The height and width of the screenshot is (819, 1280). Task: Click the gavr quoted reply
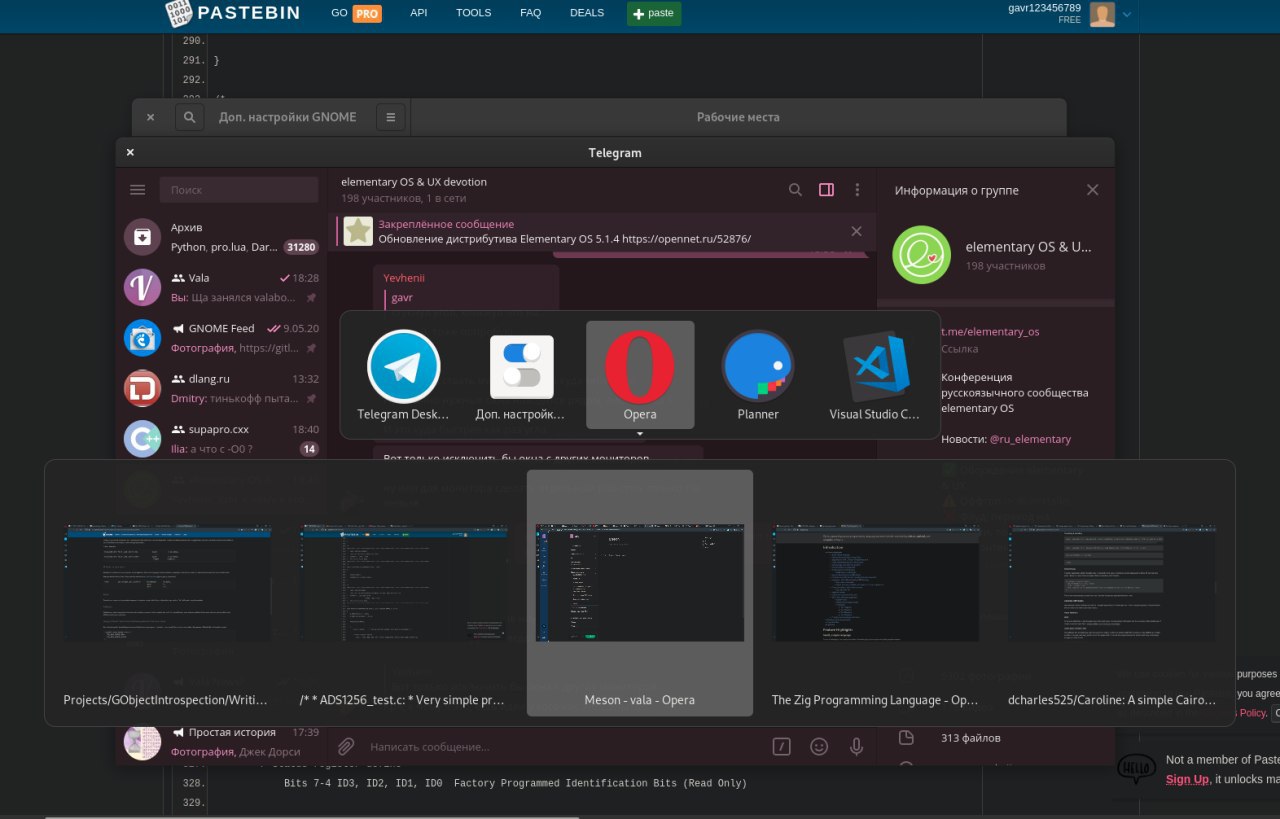point(402,297)
